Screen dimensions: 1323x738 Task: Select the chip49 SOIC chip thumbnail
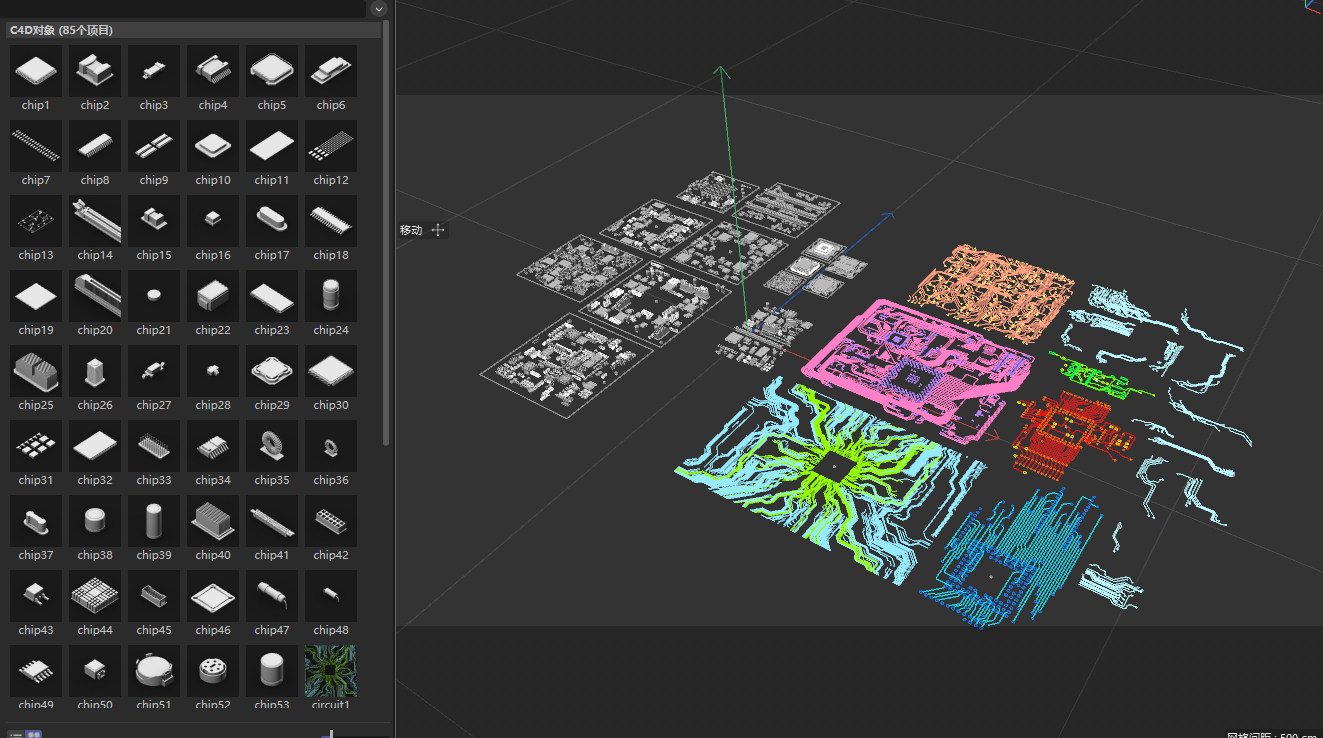[36, 671]
